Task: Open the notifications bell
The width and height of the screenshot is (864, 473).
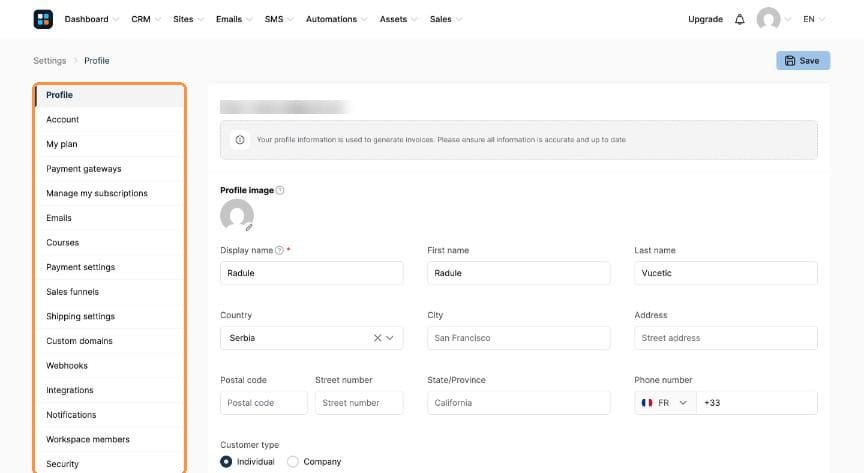Action: point(739,19)
